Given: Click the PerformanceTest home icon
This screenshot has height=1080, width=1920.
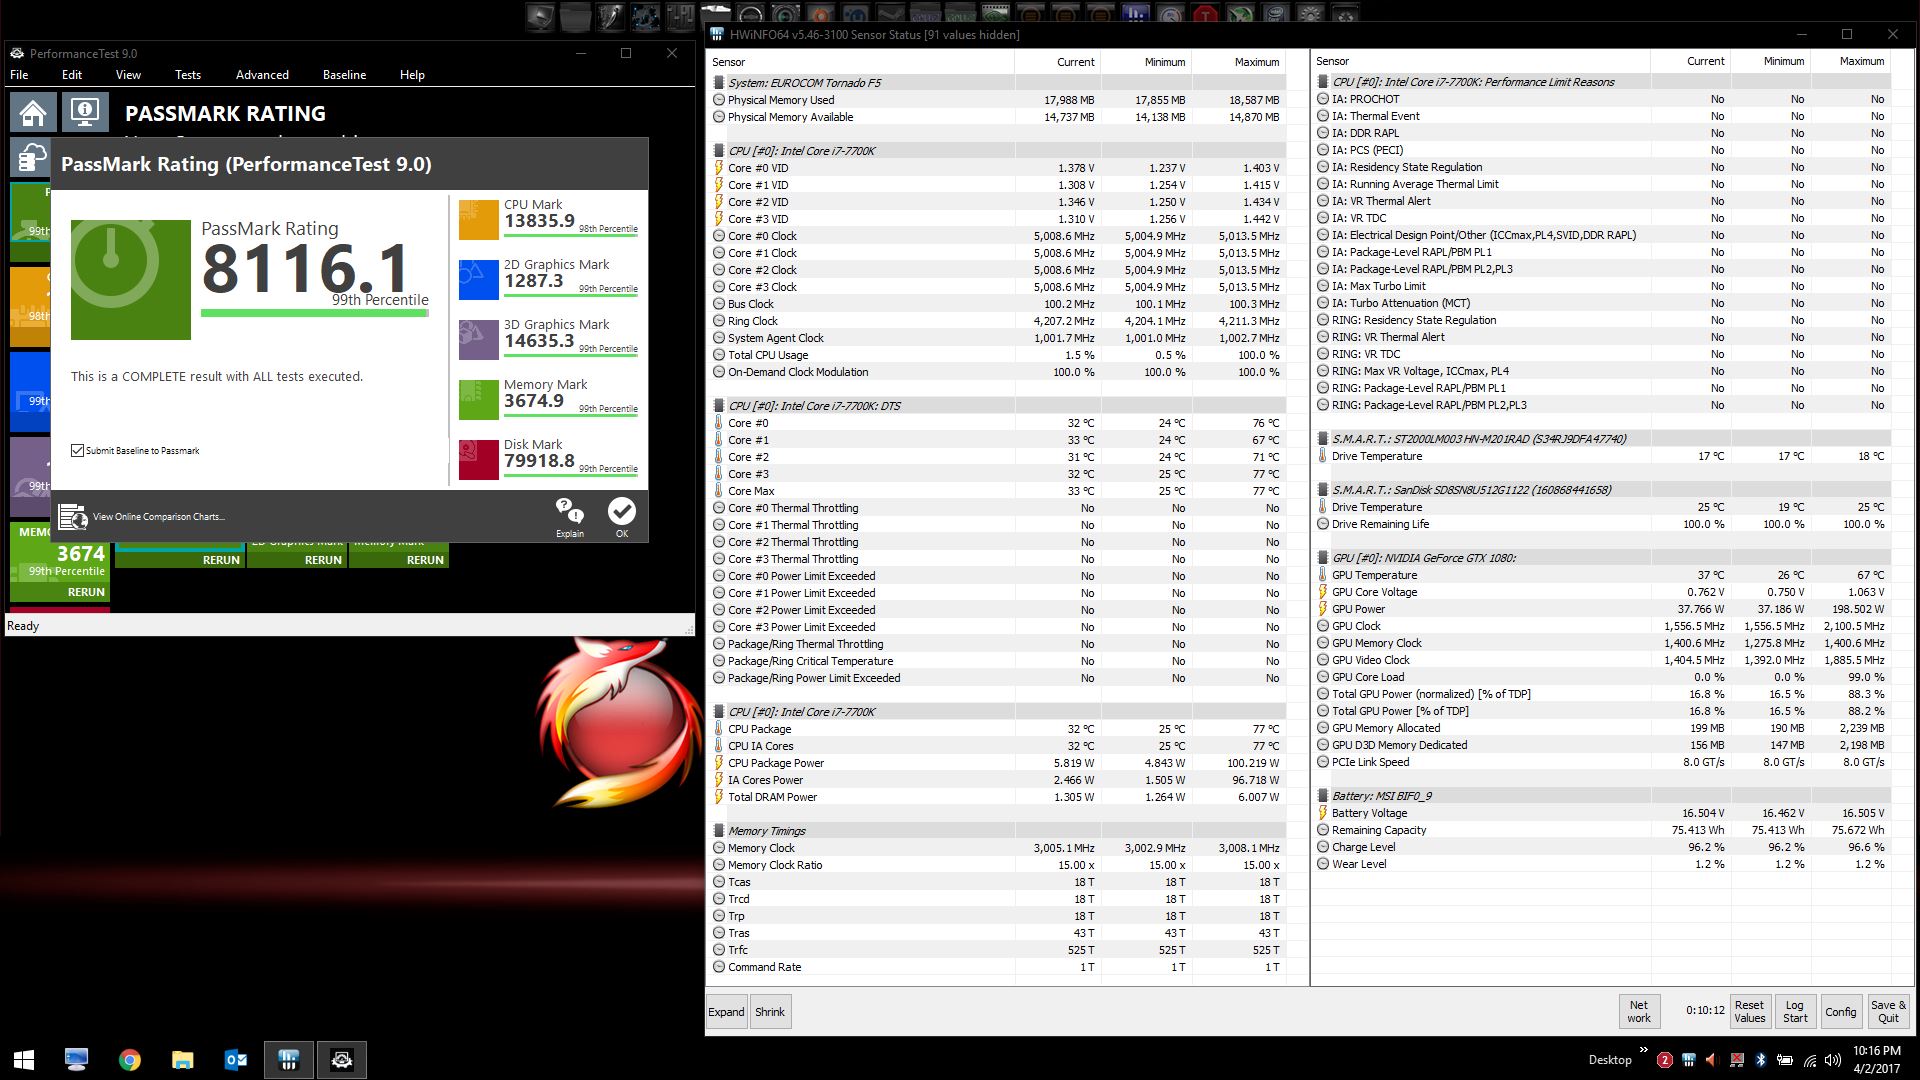Looking at the screenshot, I should (x=33, y=113).
